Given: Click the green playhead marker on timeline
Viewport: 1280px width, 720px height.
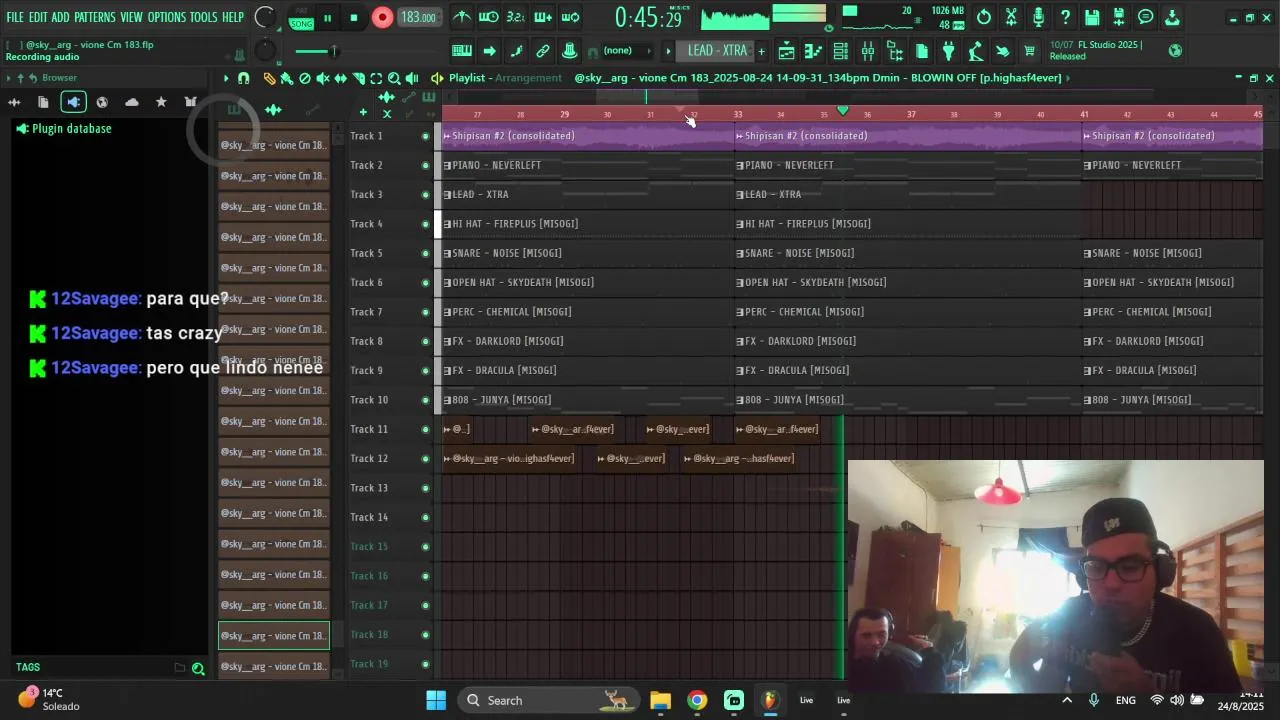Looking at the screenshot, I should 843,110.
